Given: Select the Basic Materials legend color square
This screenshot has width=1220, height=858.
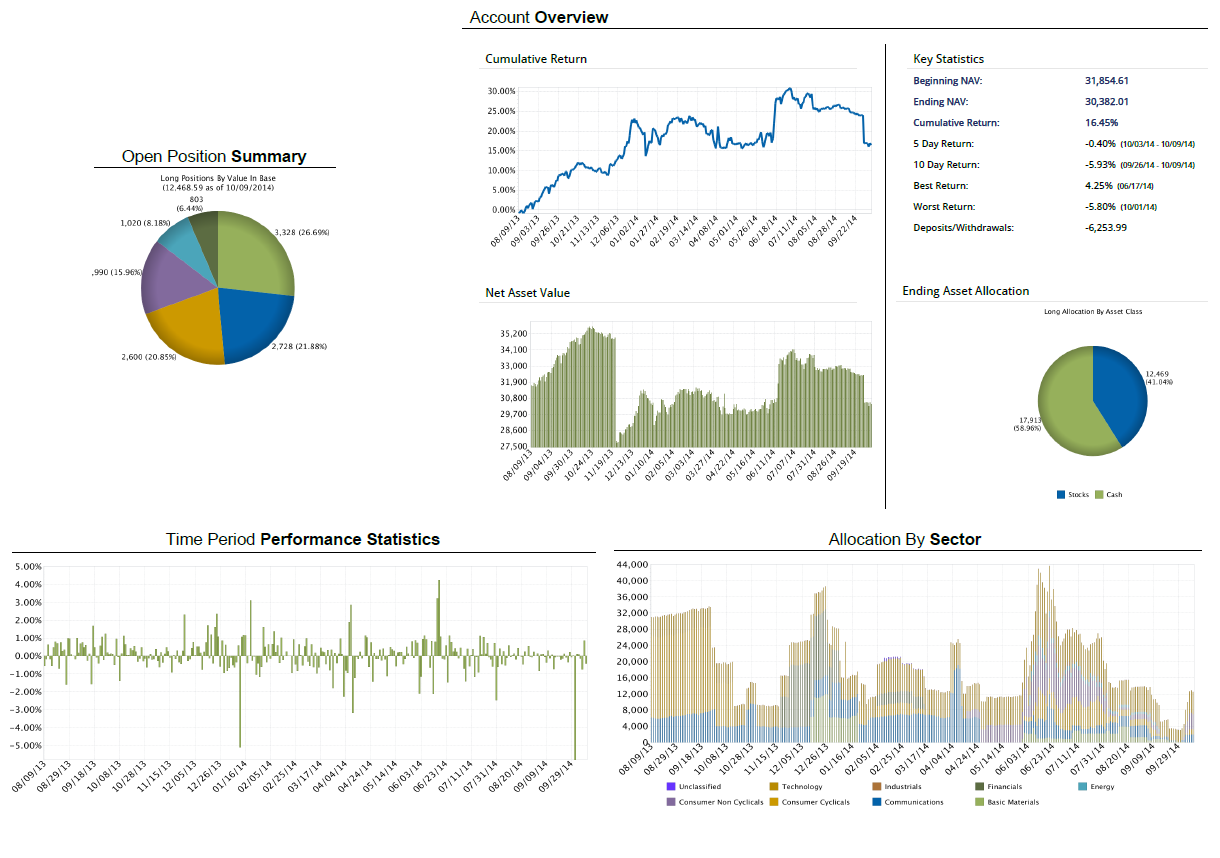Looking at the screenshot, I should 978,801.
